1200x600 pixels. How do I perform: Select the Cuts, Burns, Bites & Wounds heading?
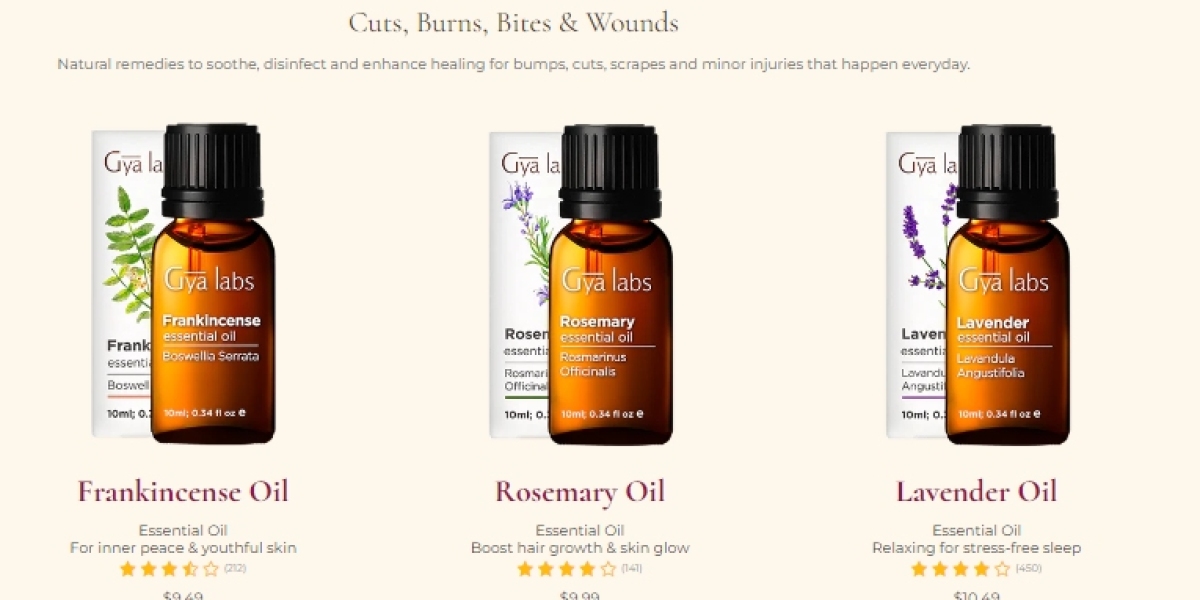pos(514,23)
